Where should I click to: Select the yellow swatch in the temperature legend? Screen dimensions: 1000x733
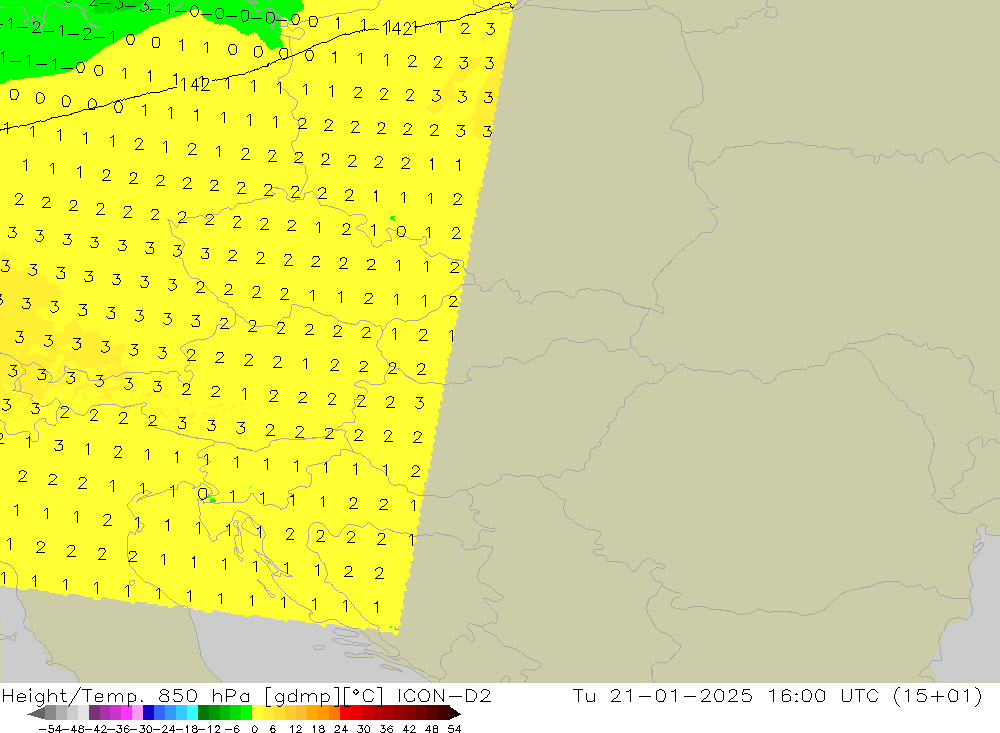pyautogui.click(x=257, y=713)
